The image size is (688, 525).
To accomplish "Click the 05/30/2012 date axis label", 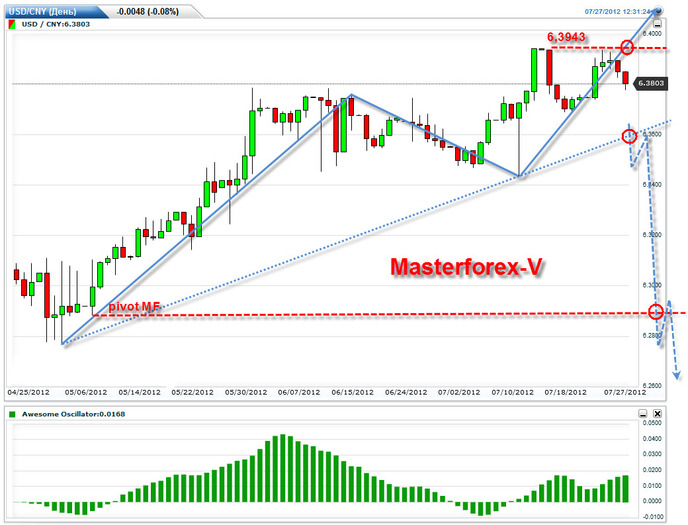I will [246, 392].
